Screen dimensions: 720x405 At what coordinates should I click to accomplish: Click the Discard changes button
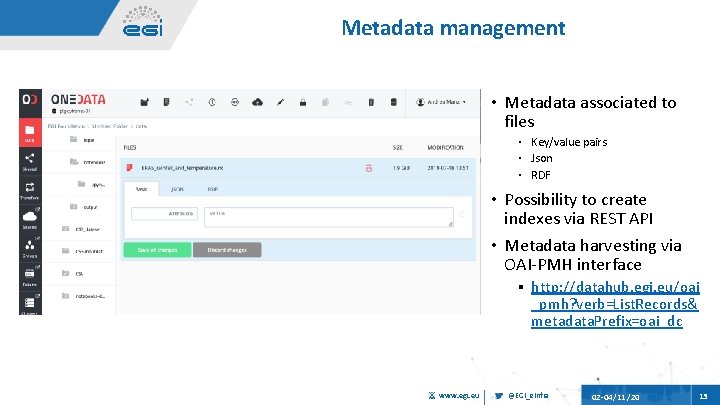227,250
